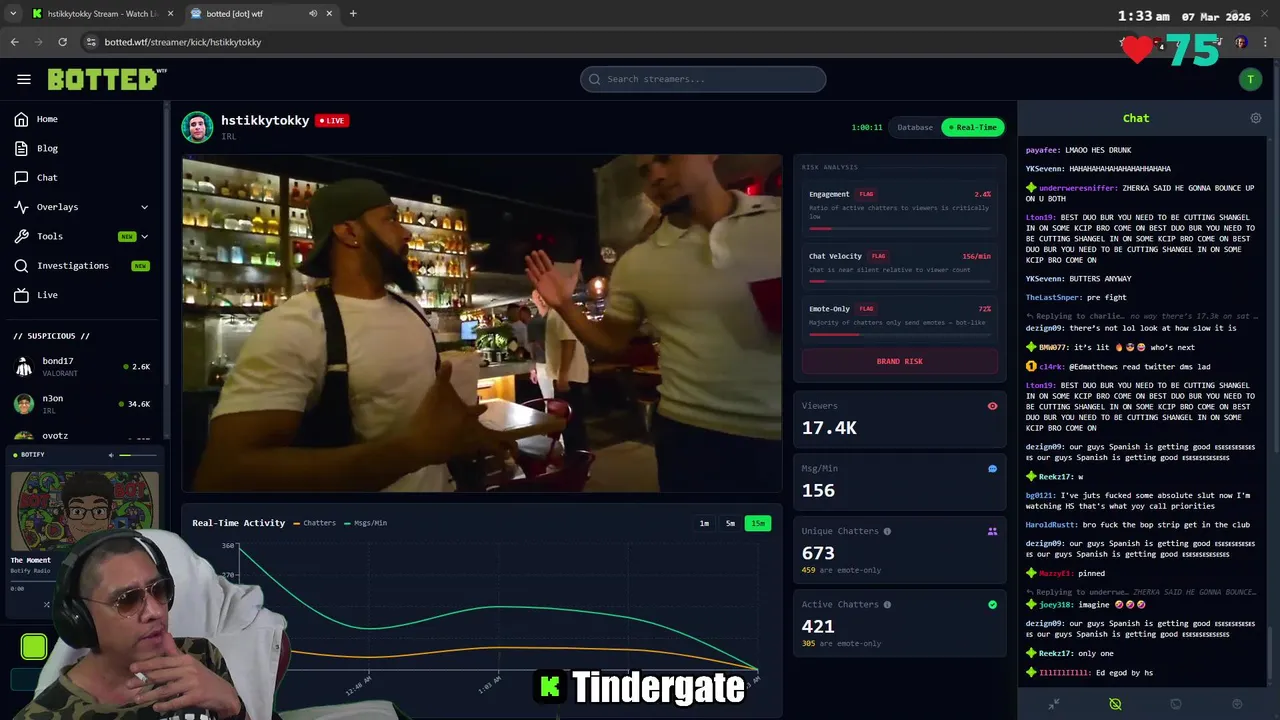
Task: Toggle the Msgs/Min series in the chart legend
Action: coord(365,523)
